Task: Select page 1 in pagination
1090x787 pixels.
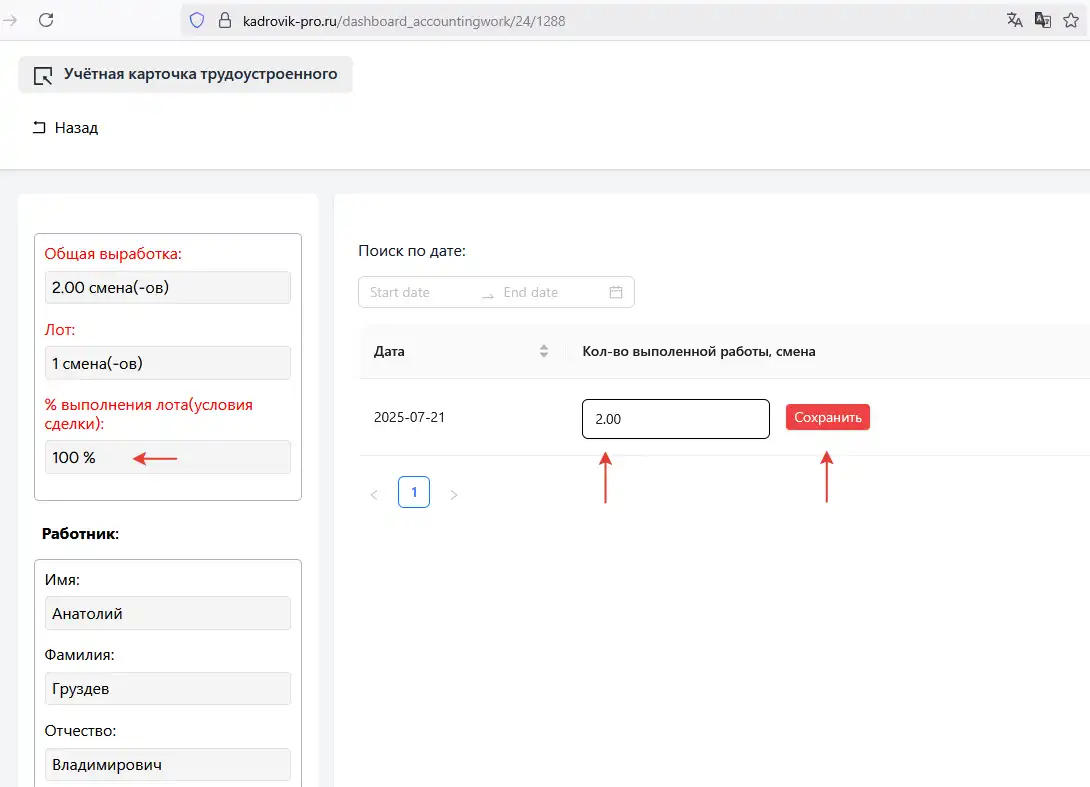Action: (x=414, y=492)
